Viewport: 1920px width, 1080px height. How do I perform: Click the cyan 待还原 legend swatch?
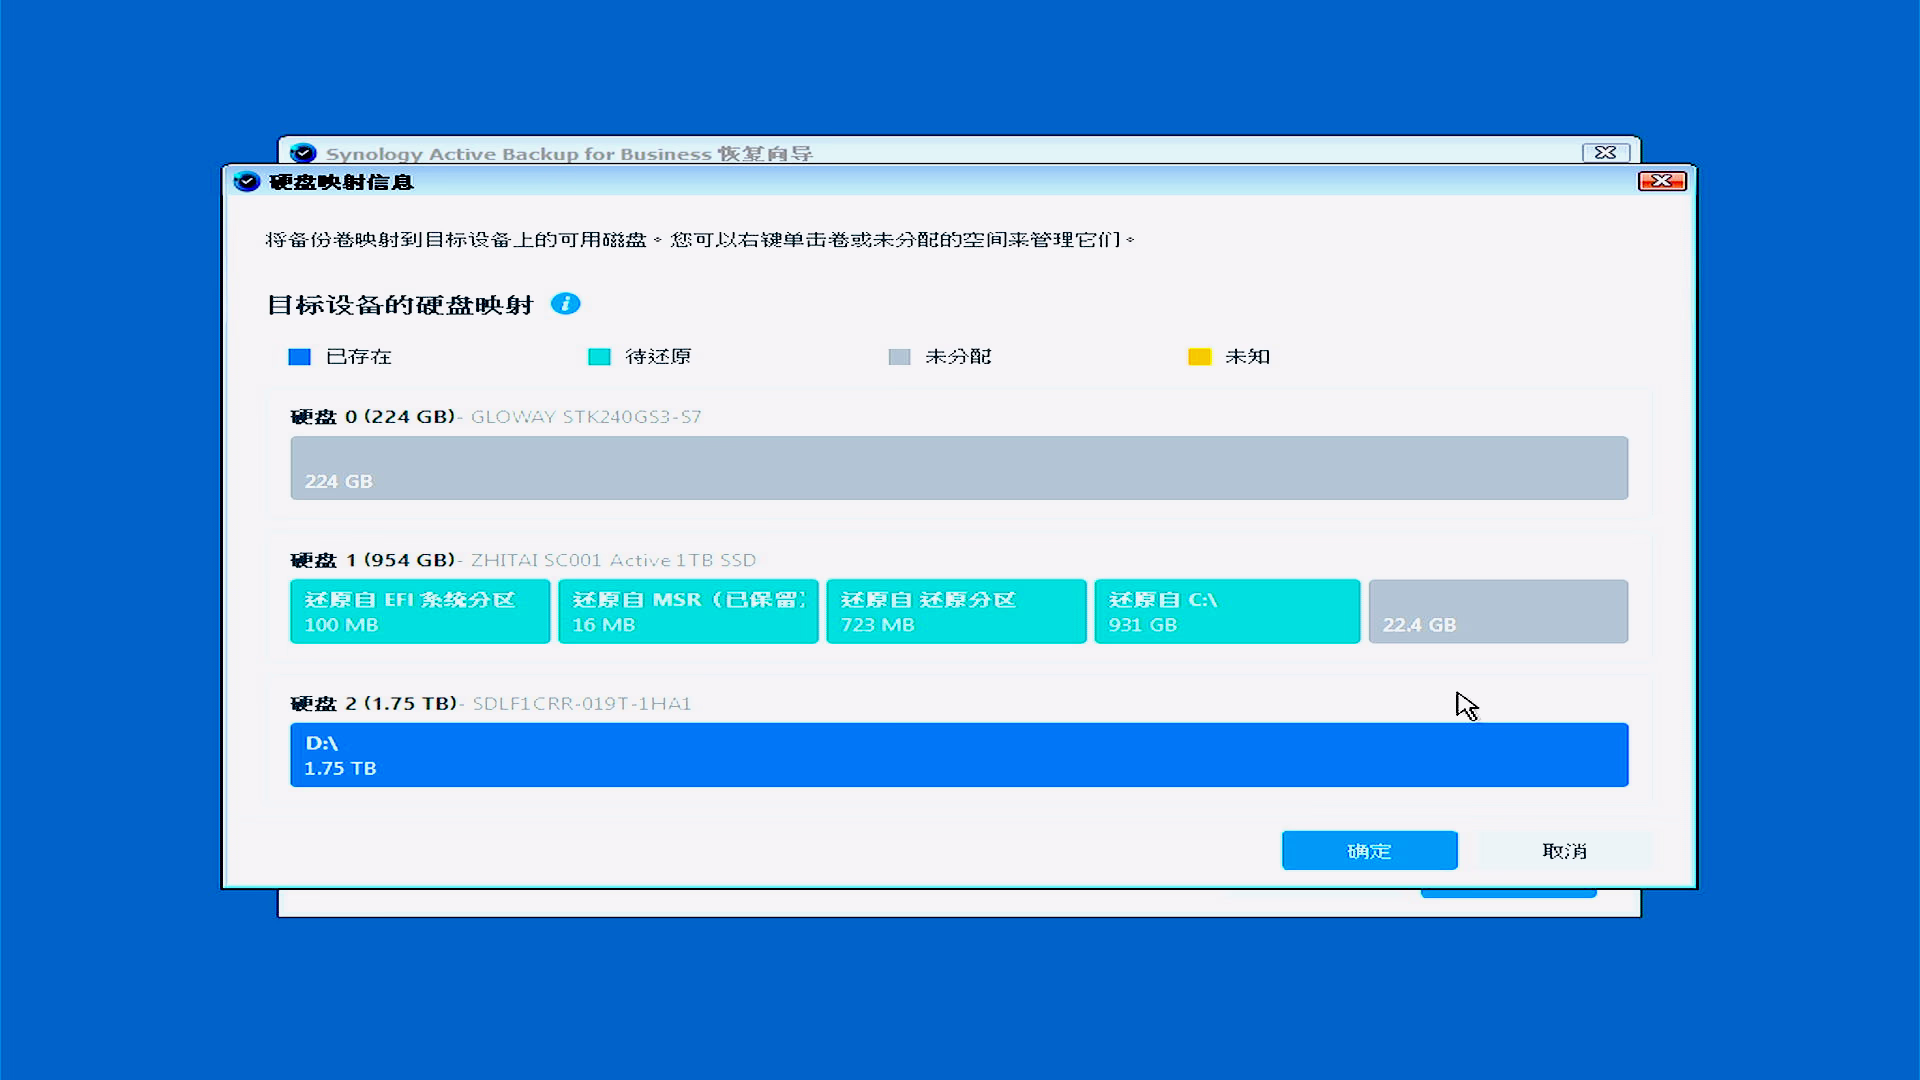click(599, 357)
